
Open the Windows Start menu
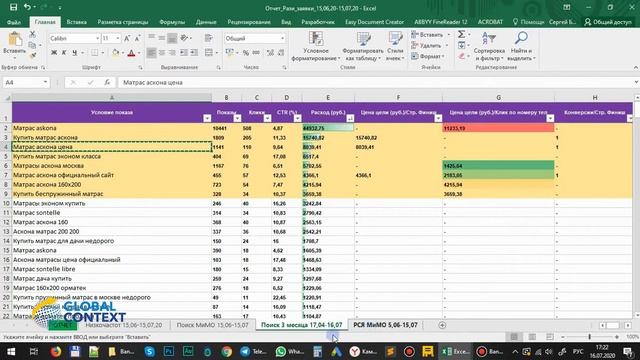coord(11,351)
